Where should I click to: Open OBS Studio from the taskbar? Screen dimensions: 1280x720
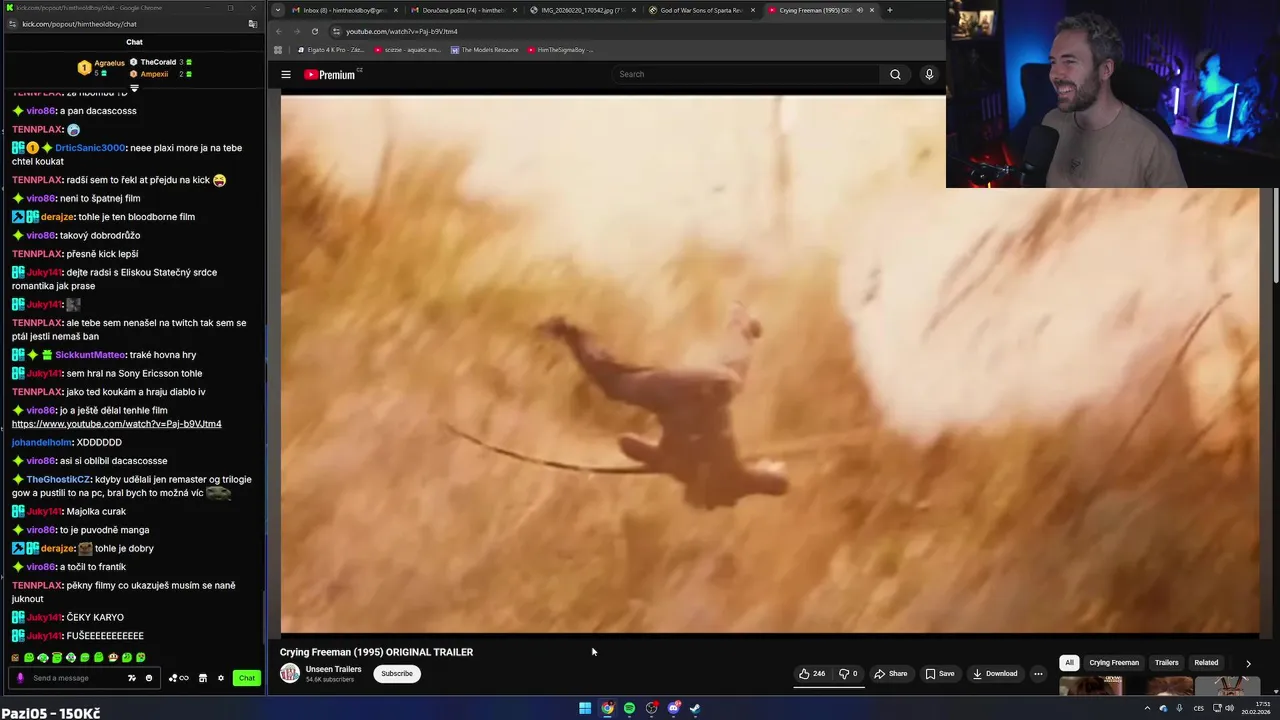(651, 708)
